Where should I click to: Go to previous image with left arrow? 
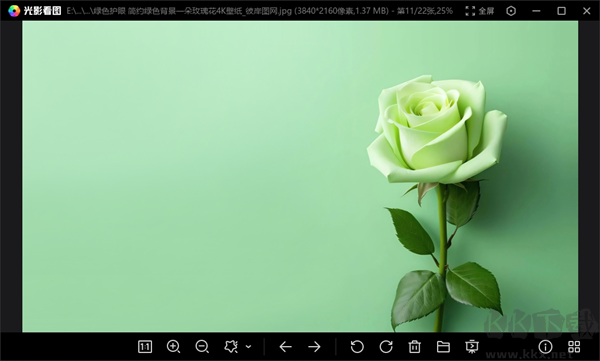pos(285,347)
